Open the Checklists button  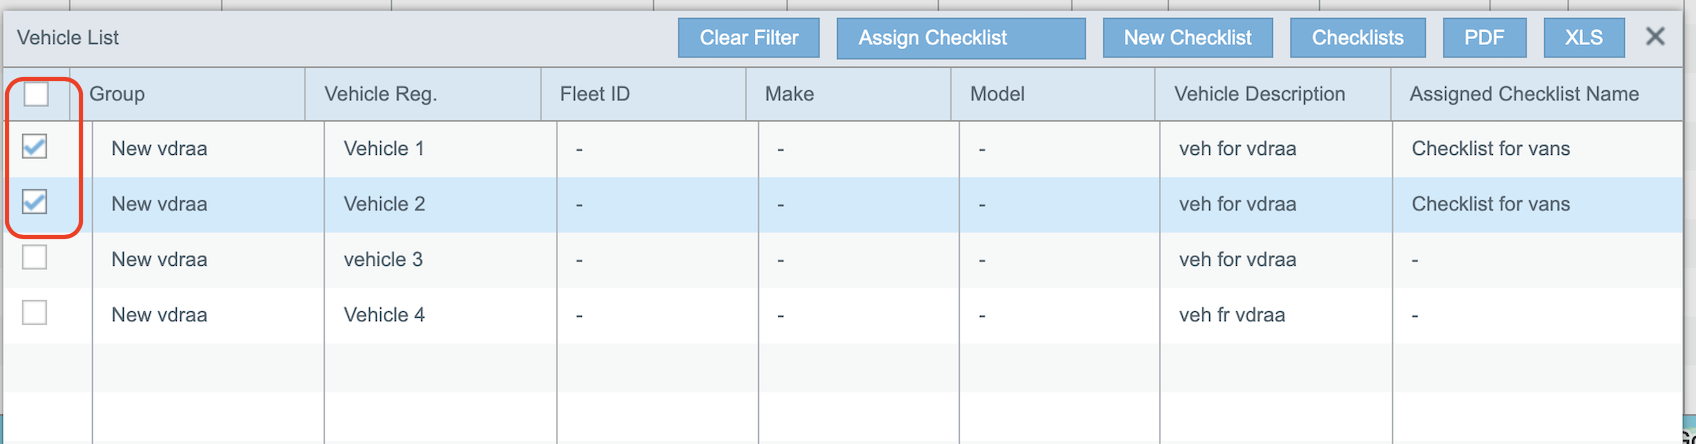tap(1357, 38)
